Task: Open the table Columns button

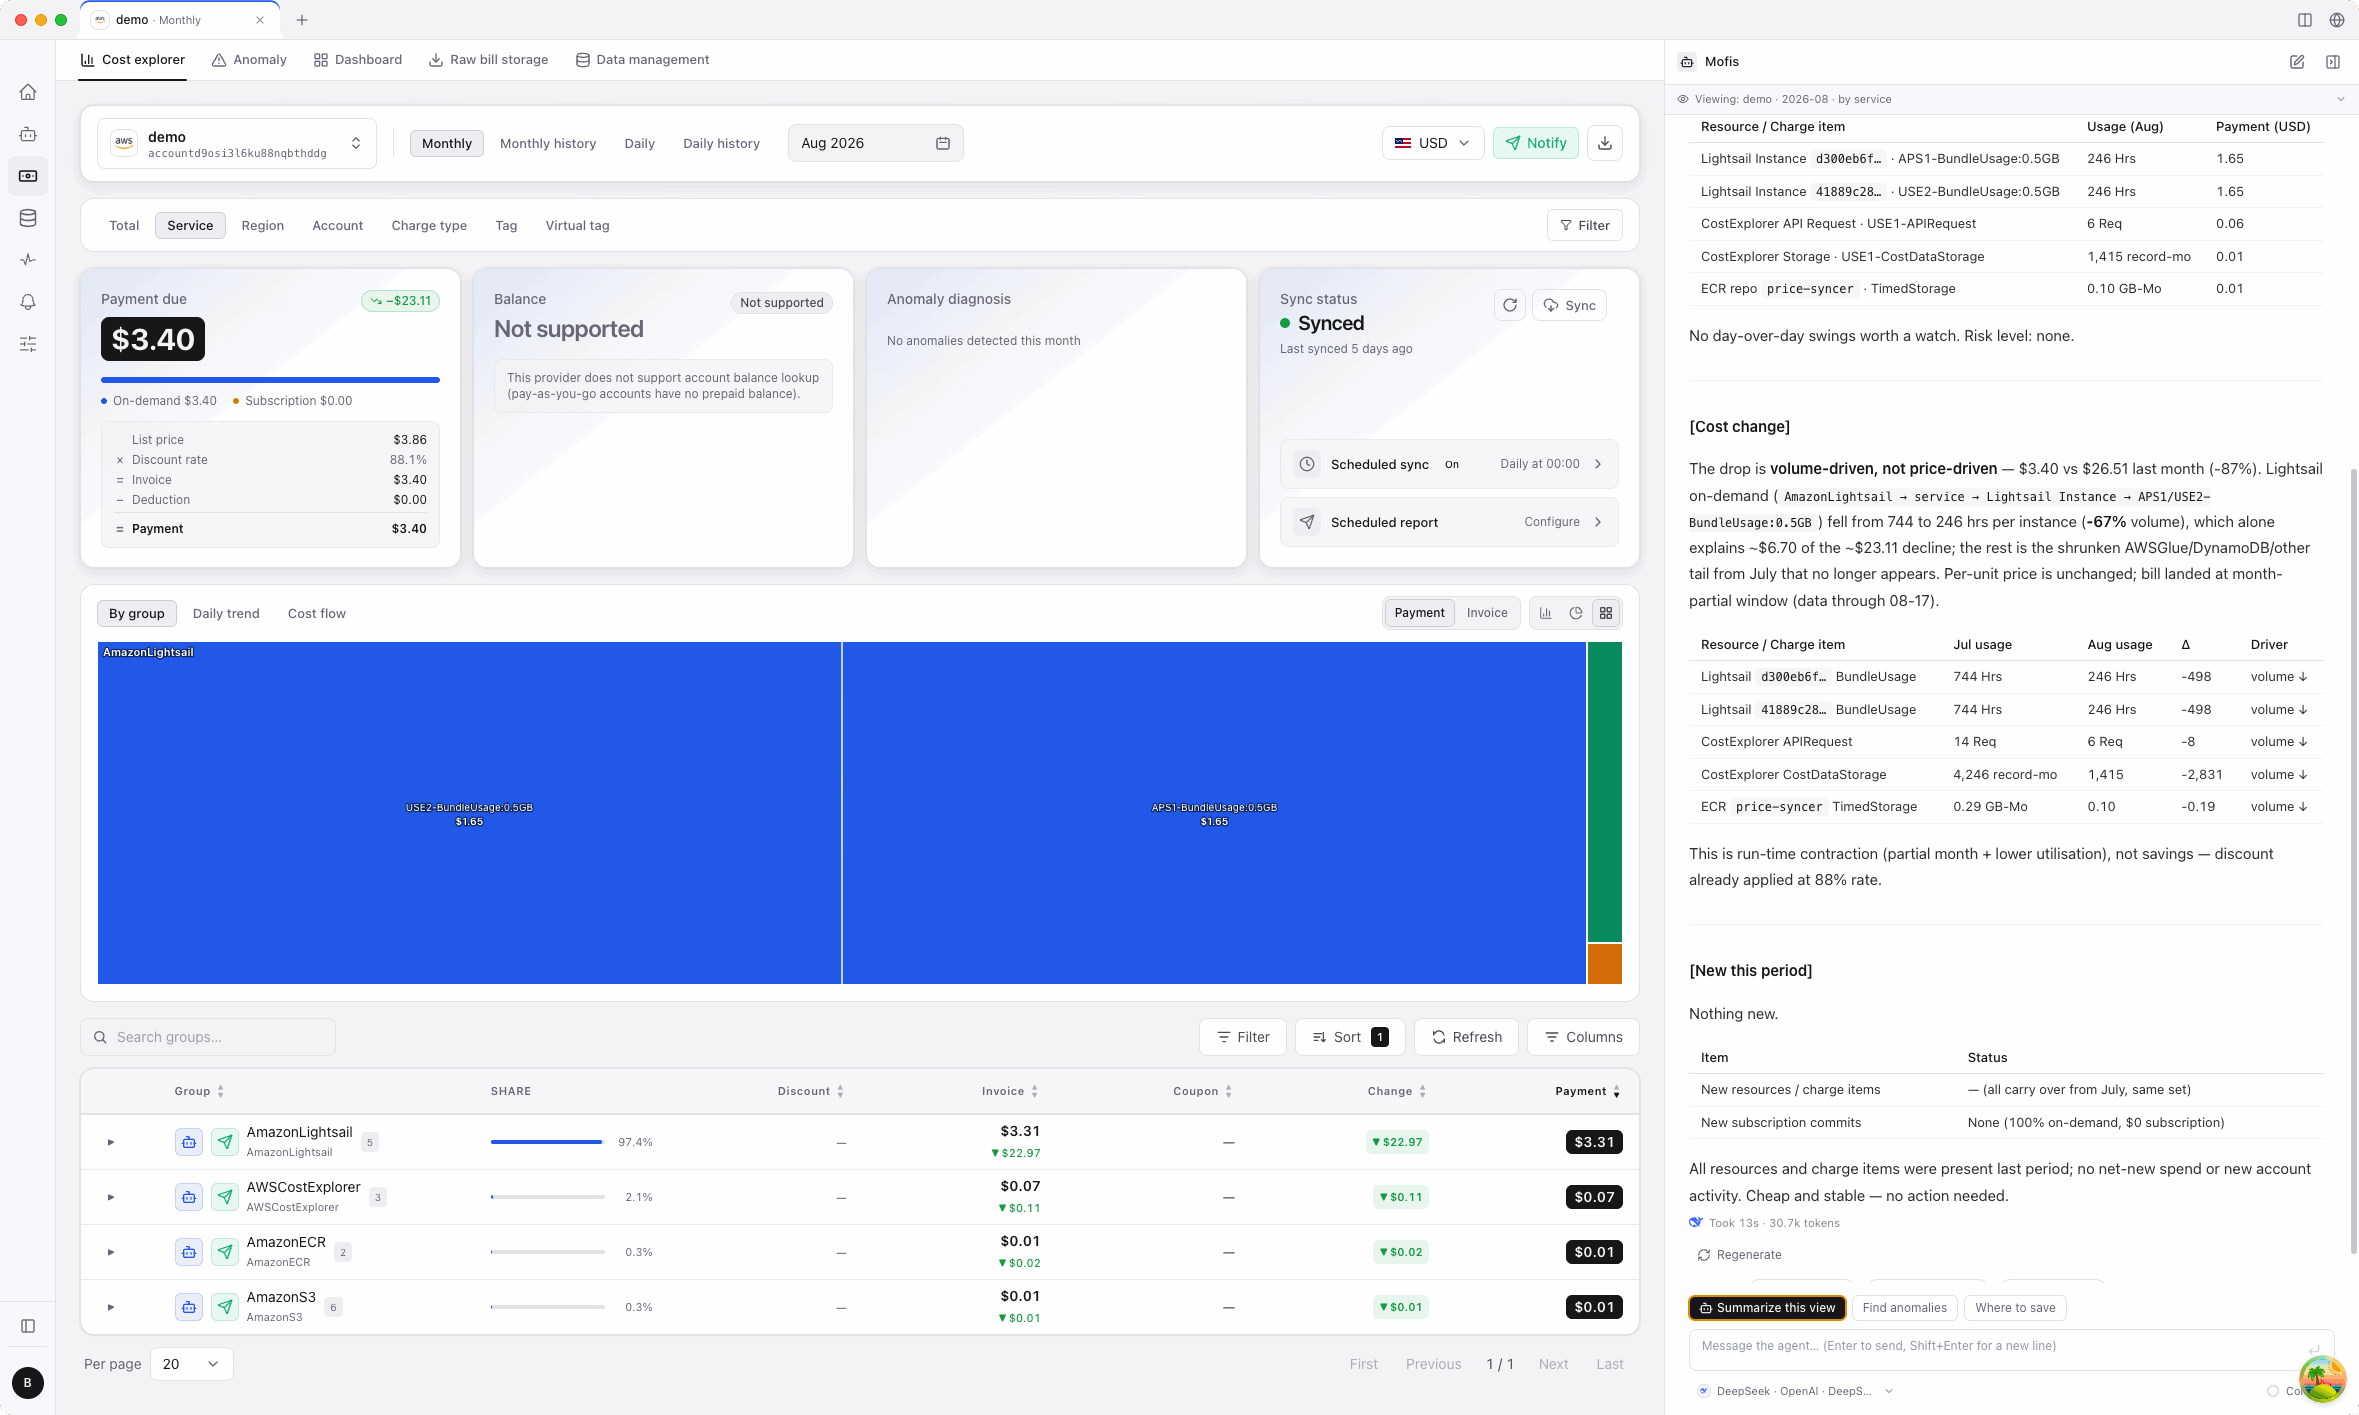Action: (x=1583, y=1037)
